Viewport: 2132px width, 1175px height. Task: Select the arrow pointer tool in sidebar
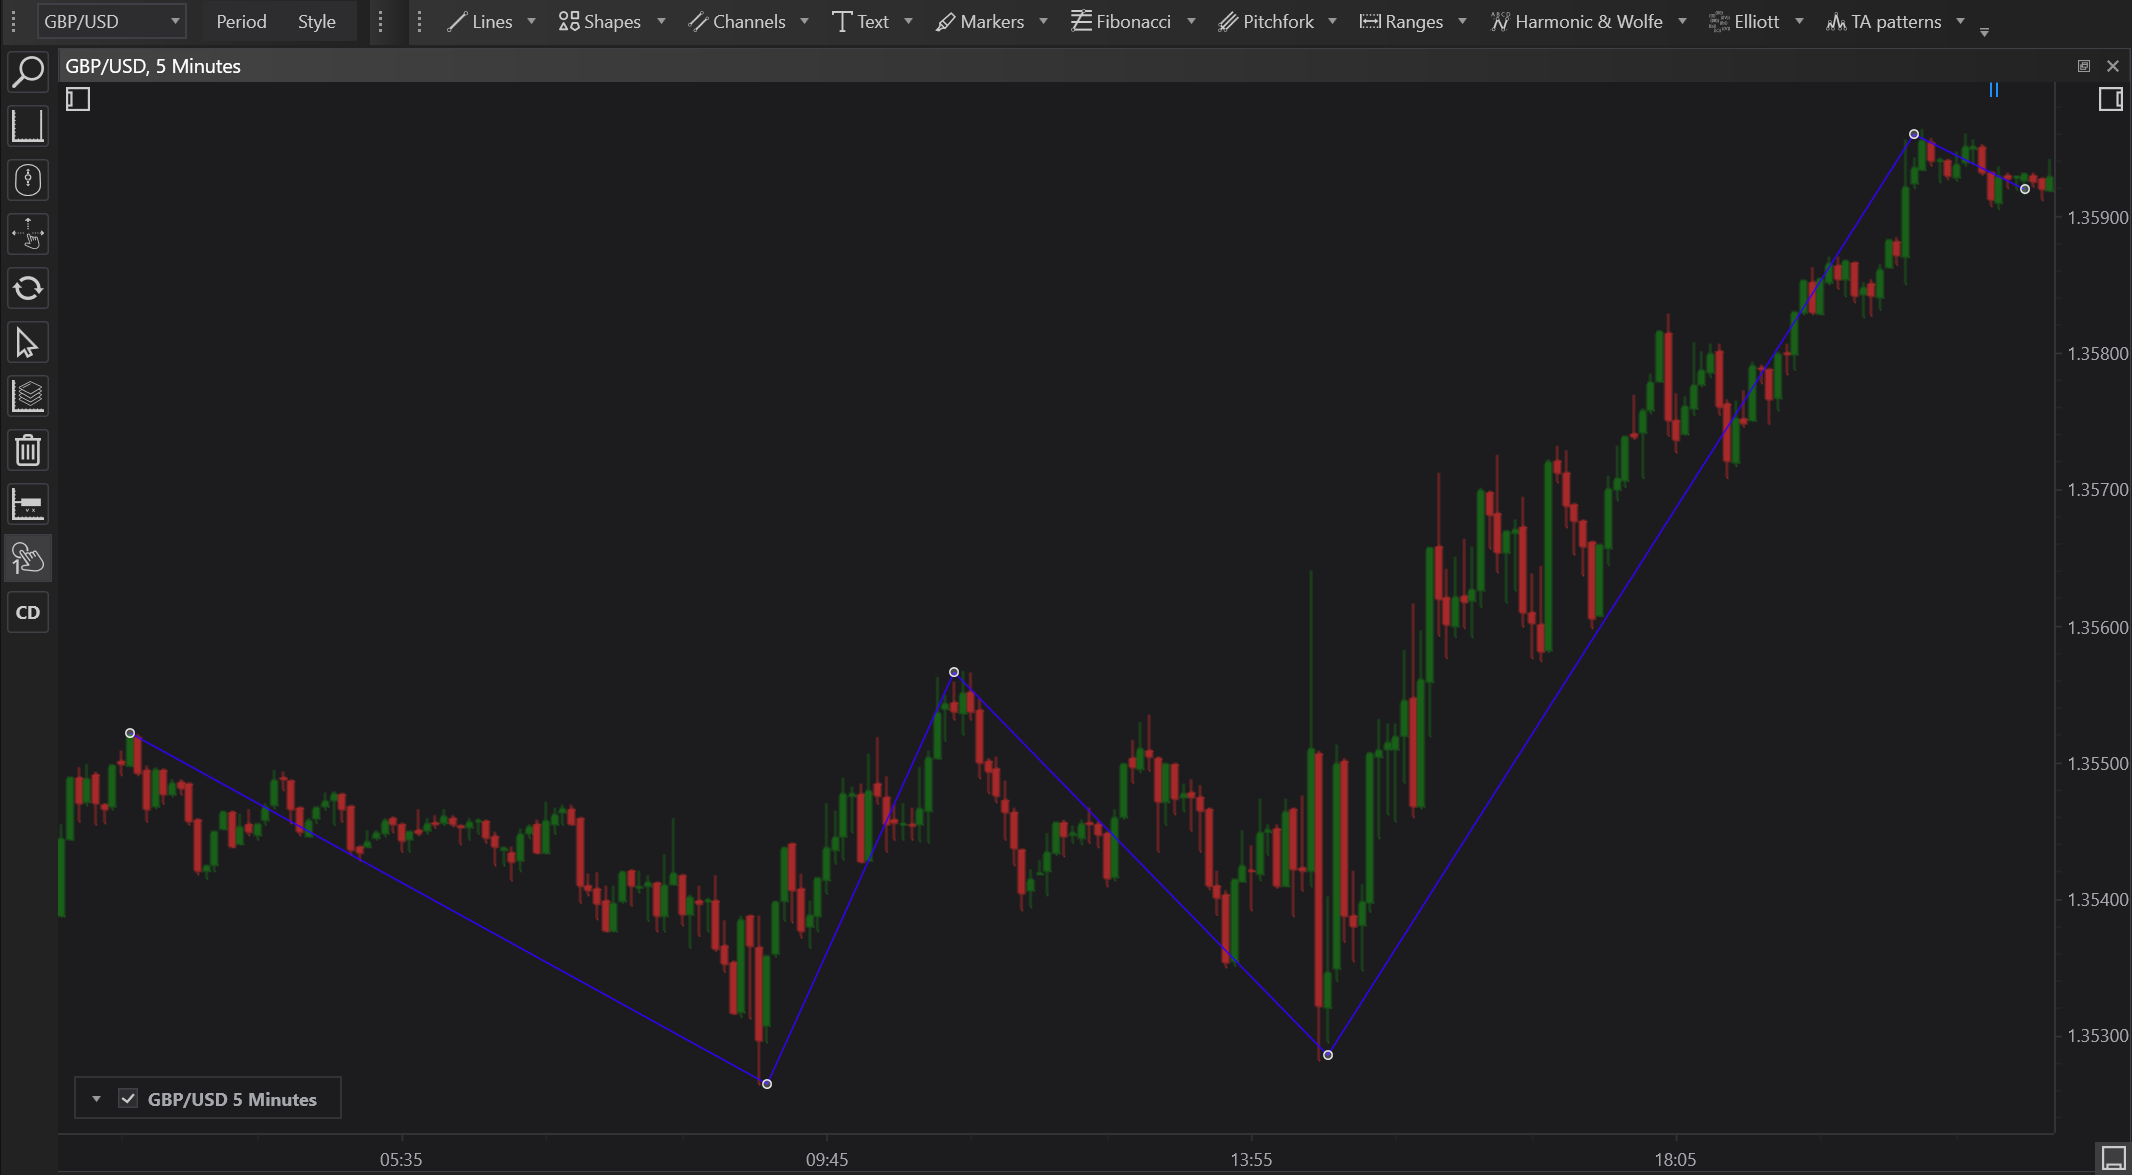point(28,343)
